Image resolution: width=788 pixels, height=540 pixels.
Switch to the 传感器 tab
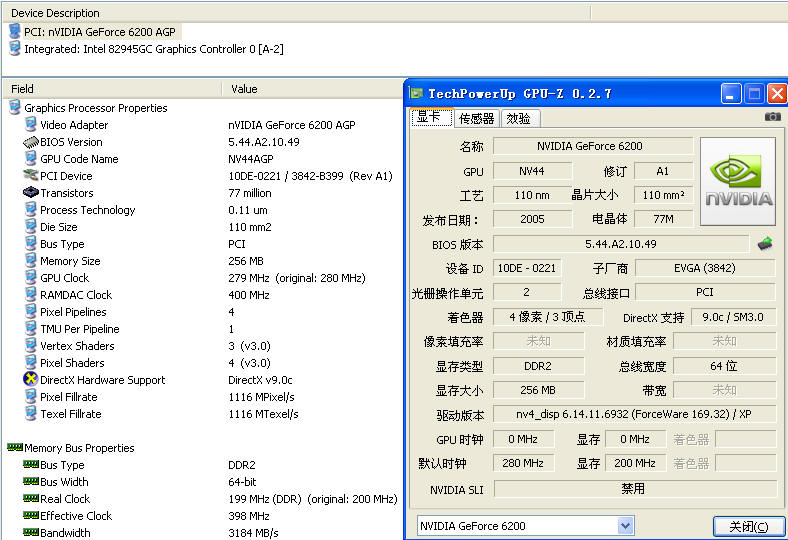476,119
